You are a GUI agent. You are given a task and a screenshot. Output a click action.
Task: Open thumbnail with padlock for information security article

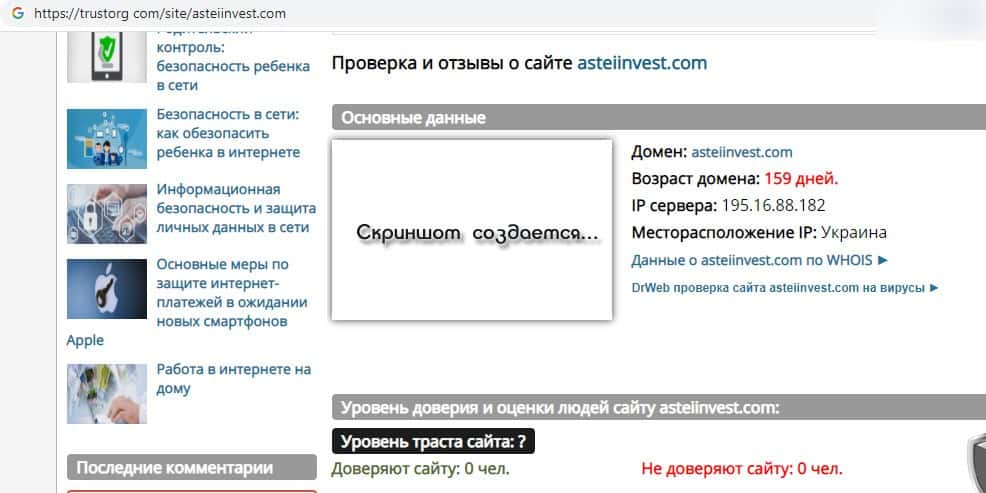click(x=107, y=214)
